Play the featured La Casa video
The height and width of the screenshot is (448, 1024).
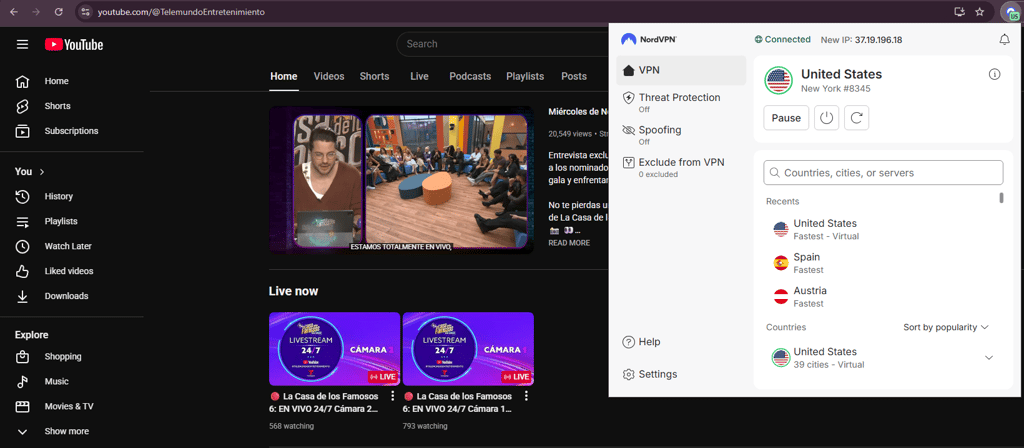(x=402, y=180)
